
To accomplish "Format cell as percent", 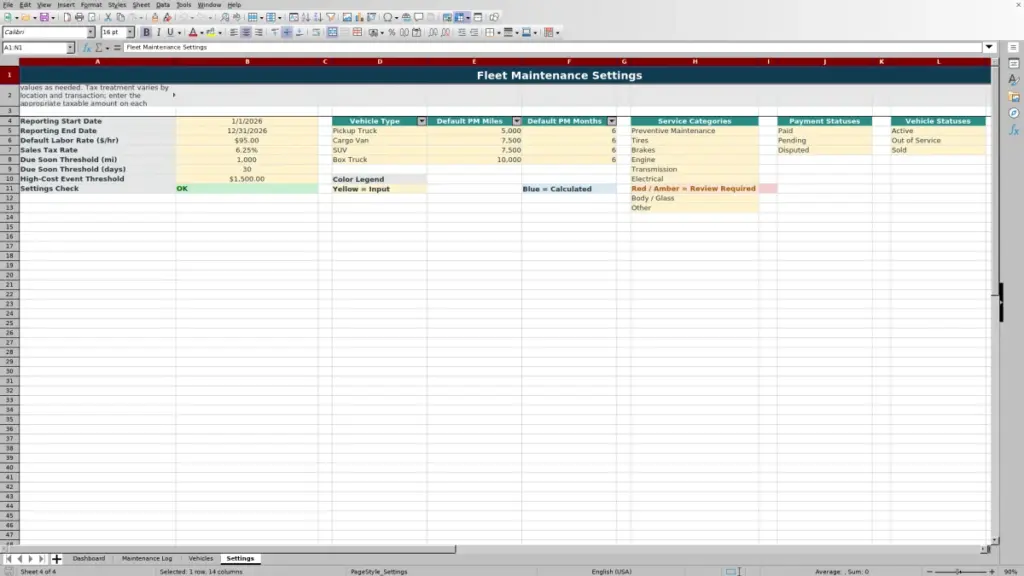I will pos(392,32).
